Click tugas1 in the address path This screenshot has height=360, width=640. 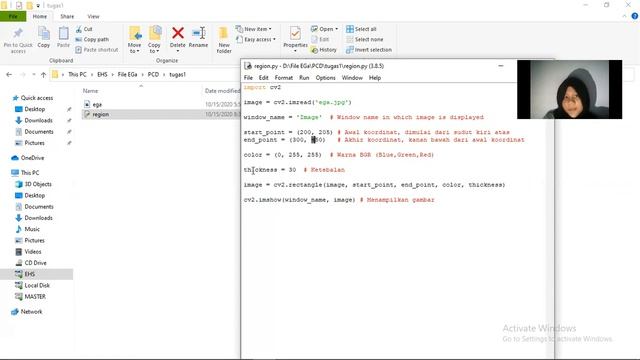(178, 75)
